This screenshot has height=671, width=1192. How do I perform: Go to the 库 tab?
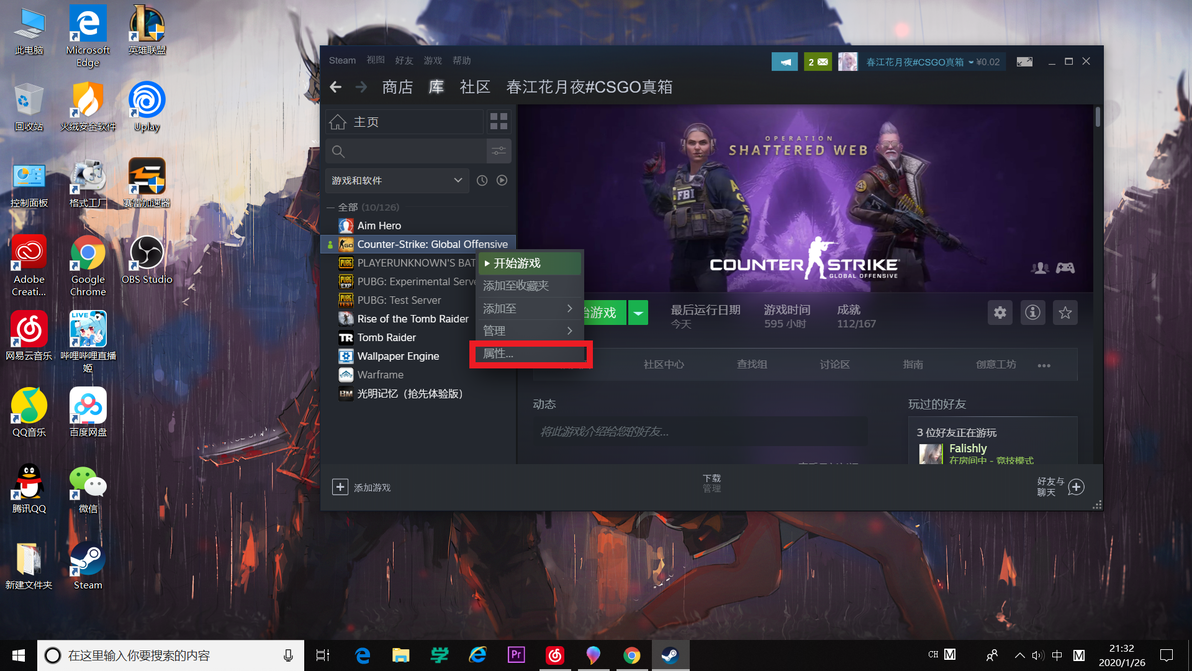[x=436, y=87]
